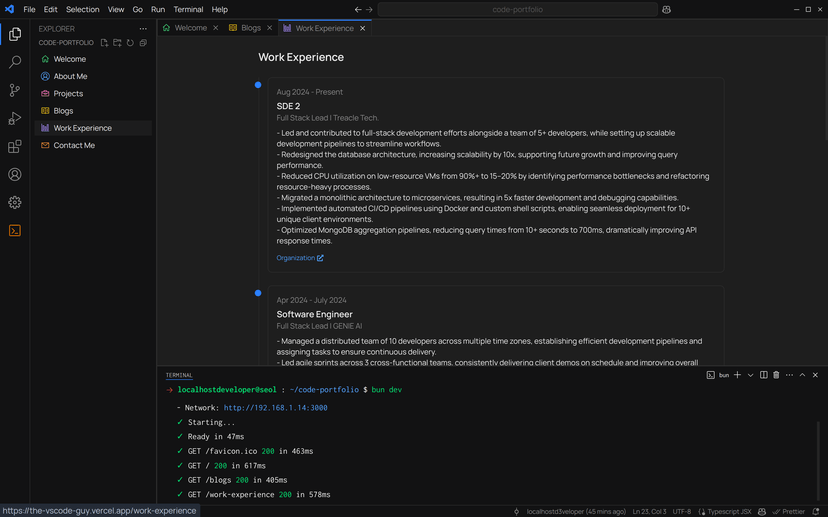Click the Organization link in SDE 2 card
The height and width of the screenshot is (517, 828).
(300, 258)
